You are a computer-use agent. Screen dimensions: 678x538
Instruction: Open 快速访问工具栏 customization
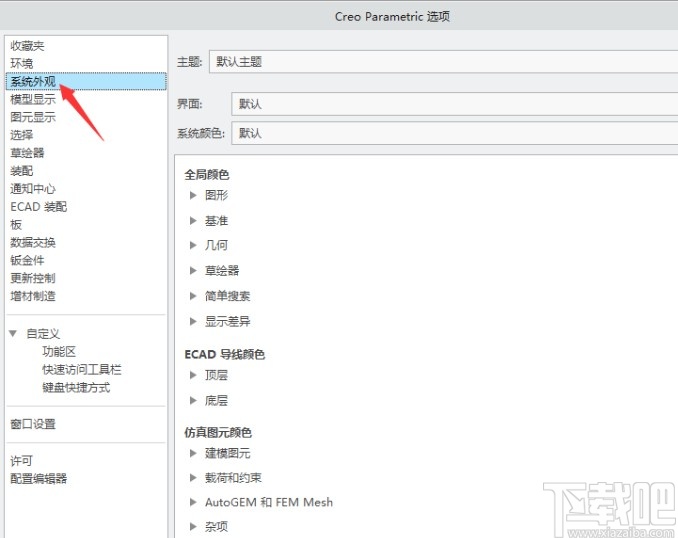82,369
